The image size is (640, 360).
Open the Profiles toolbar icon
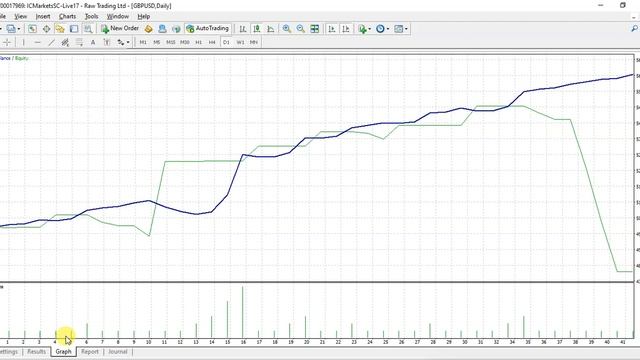click(11, 29)
